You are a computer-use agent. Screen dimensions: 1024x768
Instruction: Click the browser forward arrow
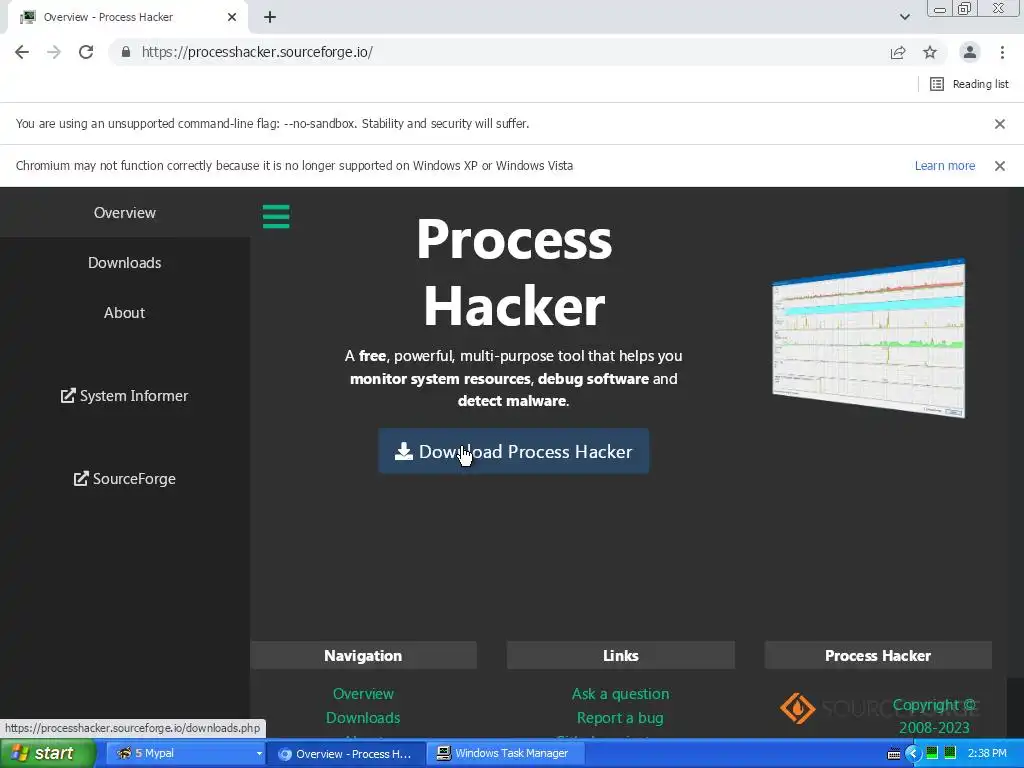click(54, 52)
